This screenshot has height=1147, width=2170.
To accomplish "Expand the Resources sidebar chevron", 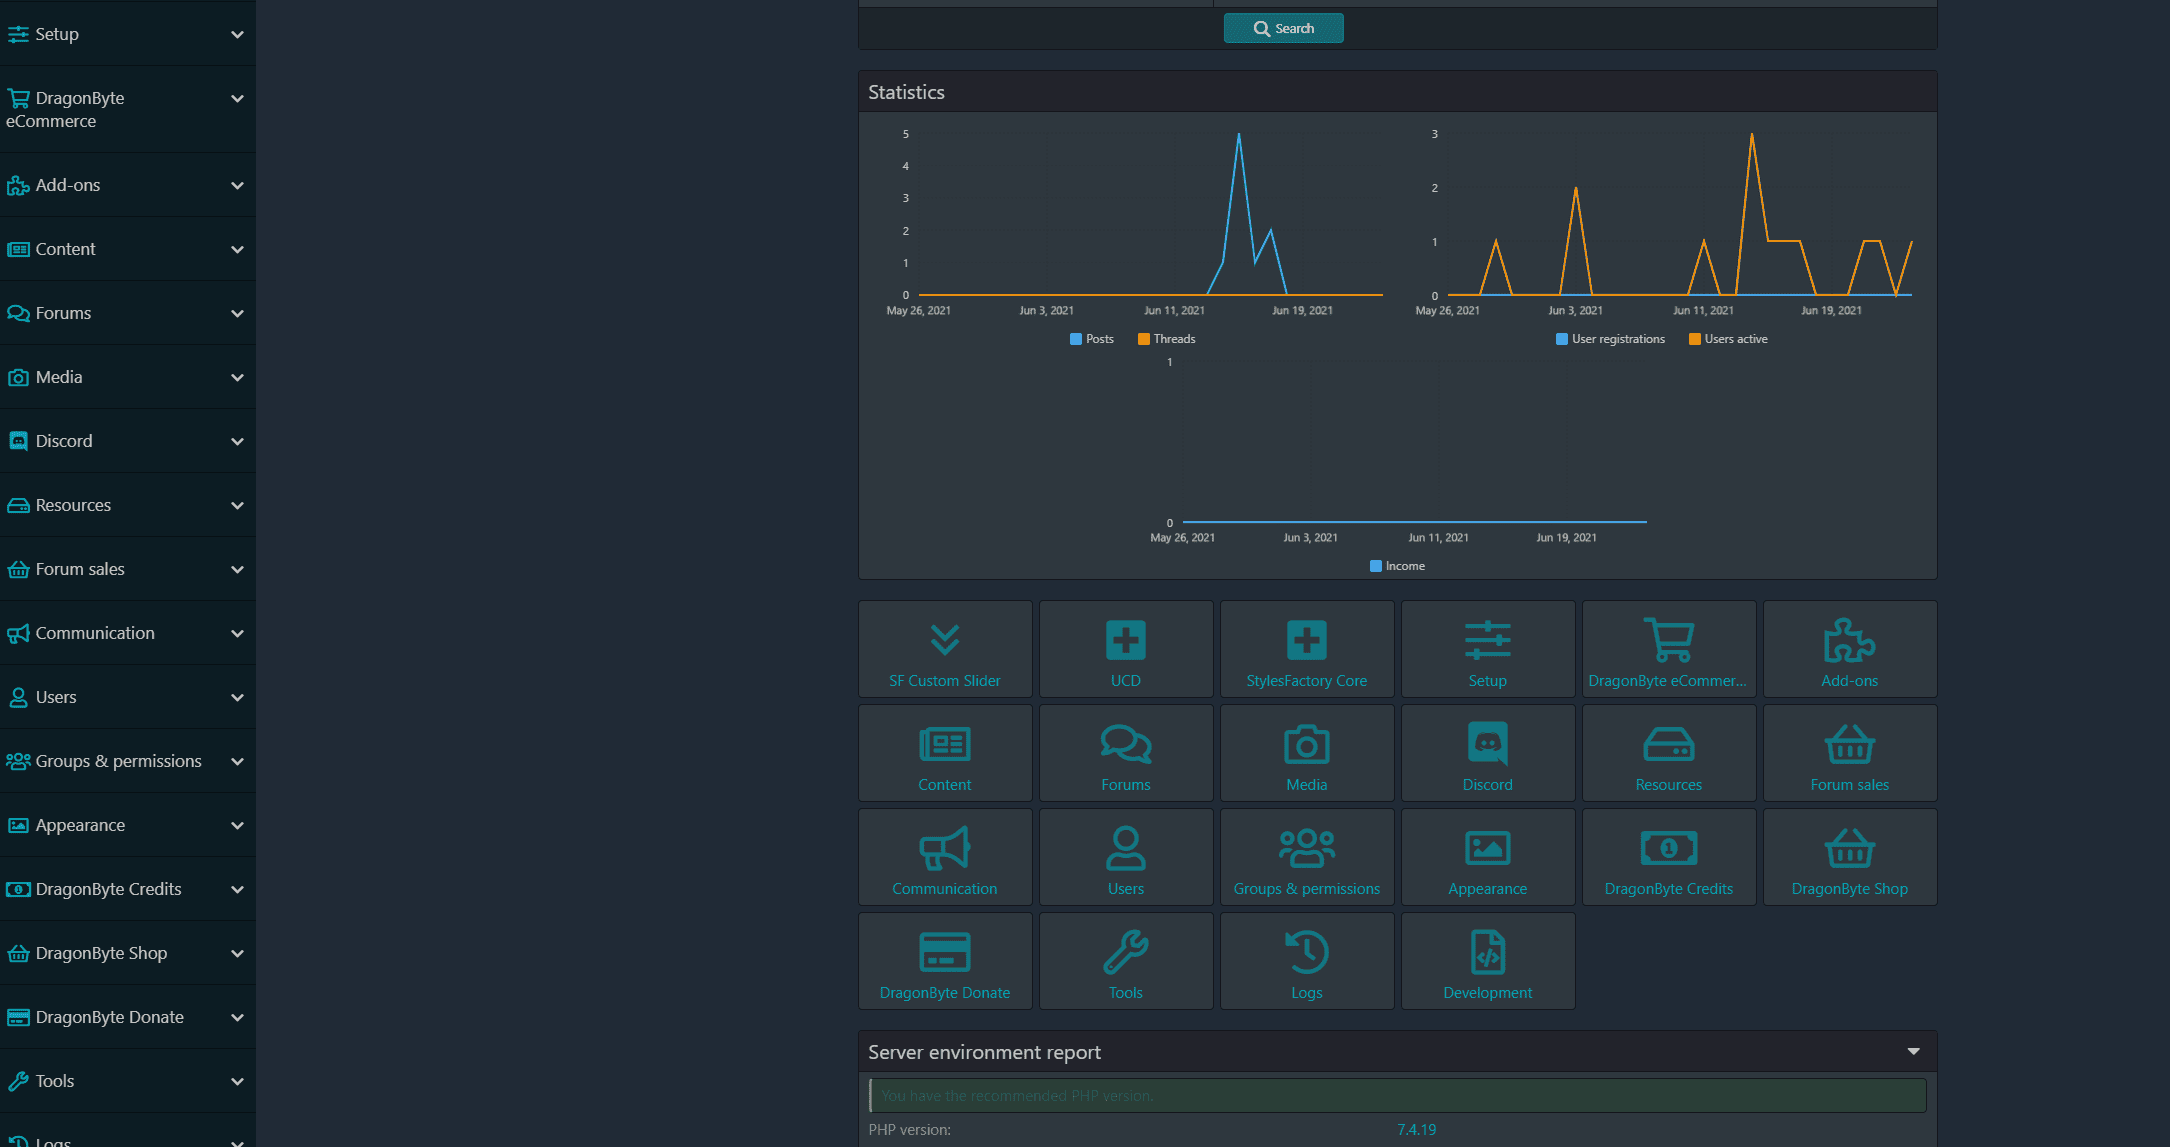I will [x=237, y=505].
